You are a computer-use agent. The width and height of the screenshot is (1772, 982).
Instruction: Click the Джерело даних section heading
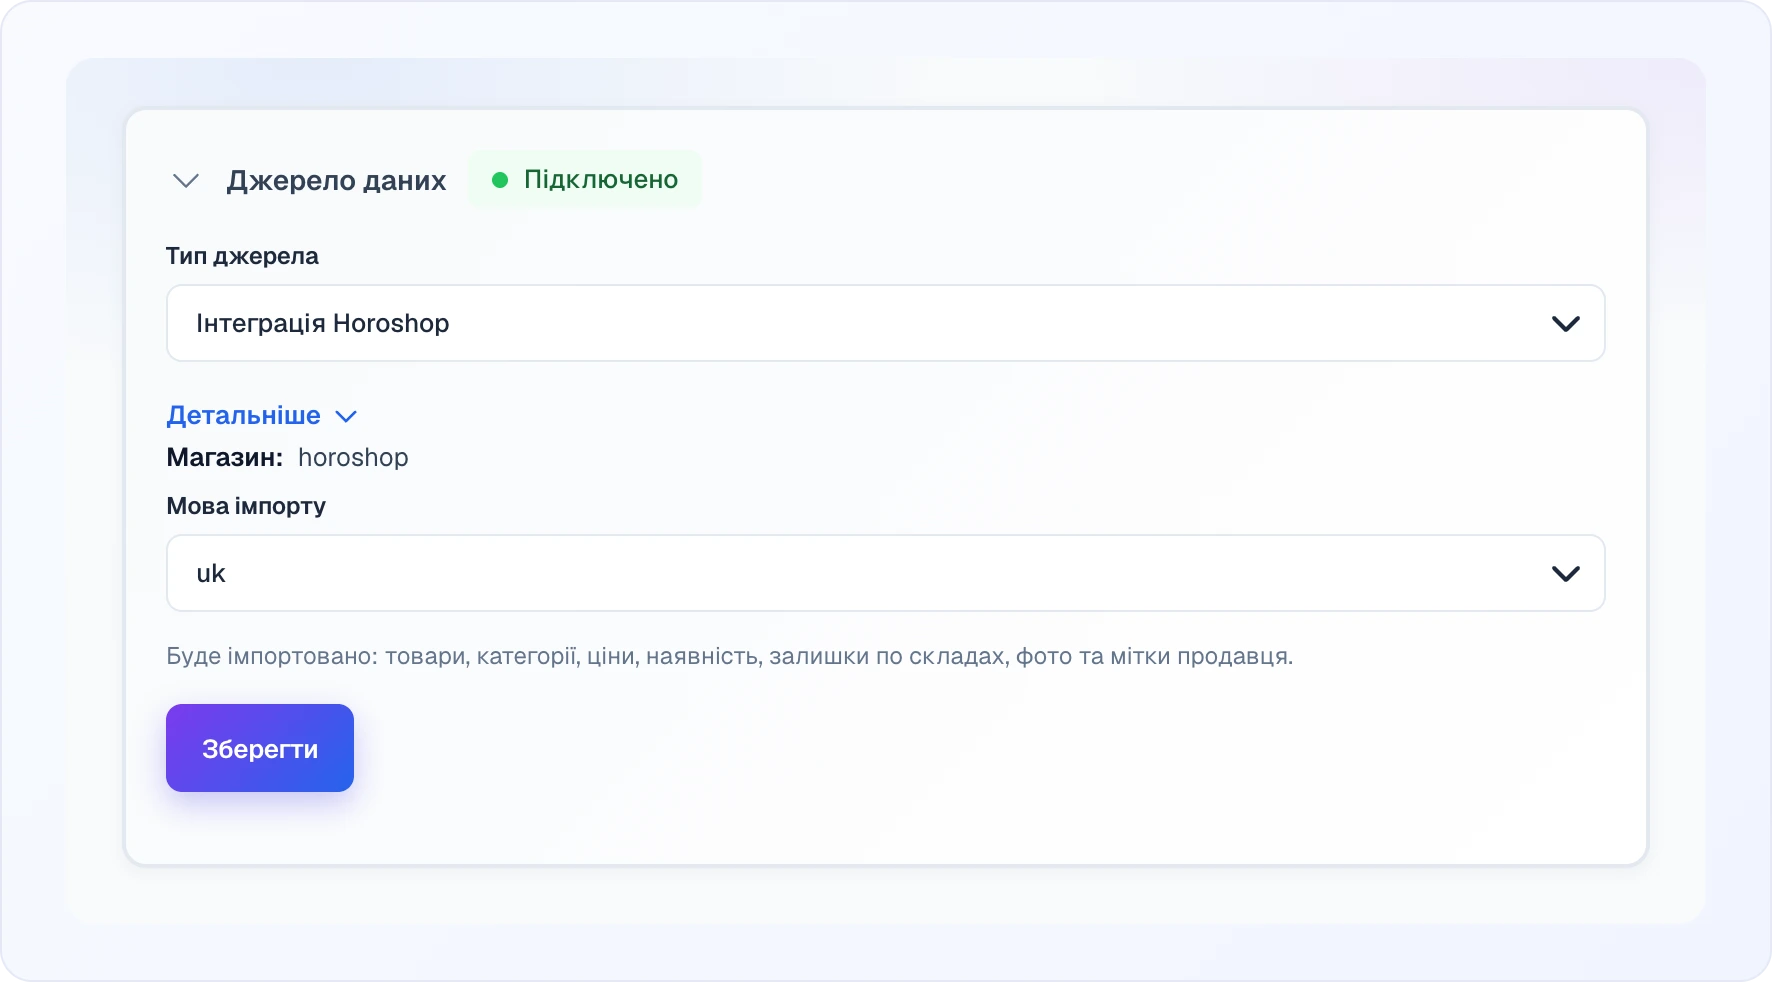click(336, 181)
